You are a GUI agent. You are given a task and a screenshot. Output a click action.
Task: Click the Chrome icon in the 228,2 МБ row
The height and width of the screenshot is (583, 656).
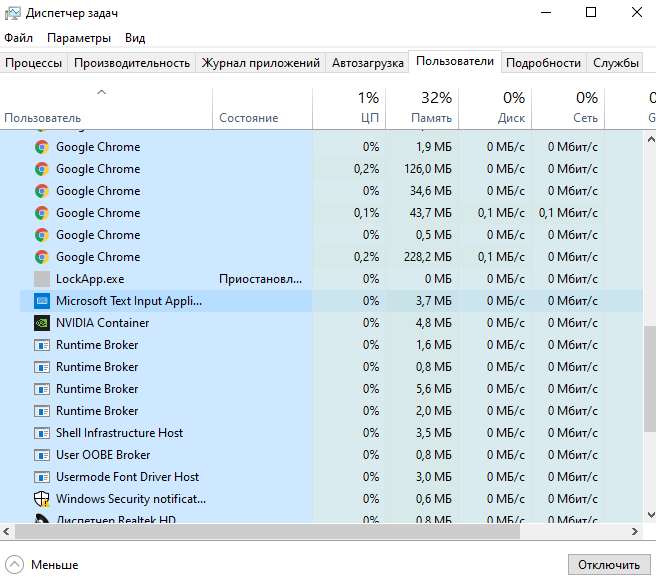coord(42,257)
